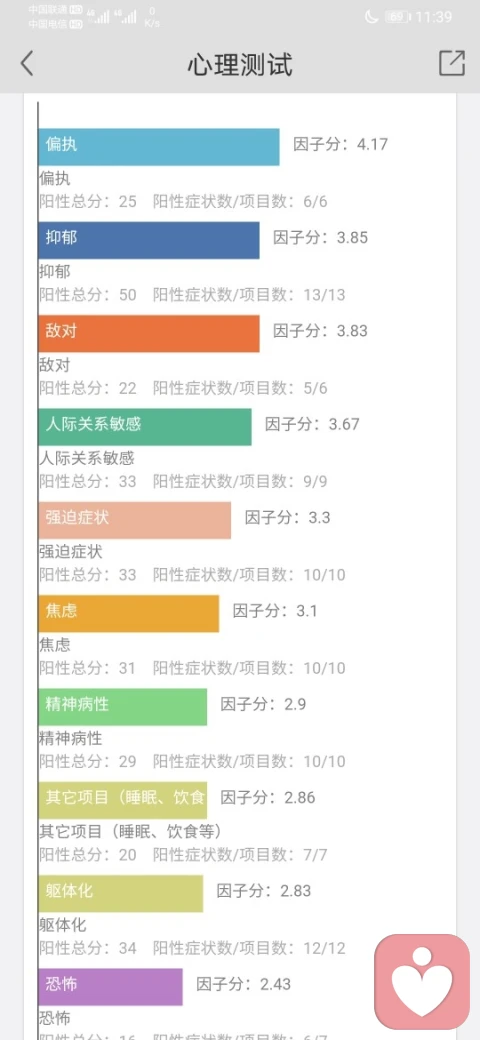
Task: Select the yellow-orange 焦虑 bar
Action: [129, 614]
